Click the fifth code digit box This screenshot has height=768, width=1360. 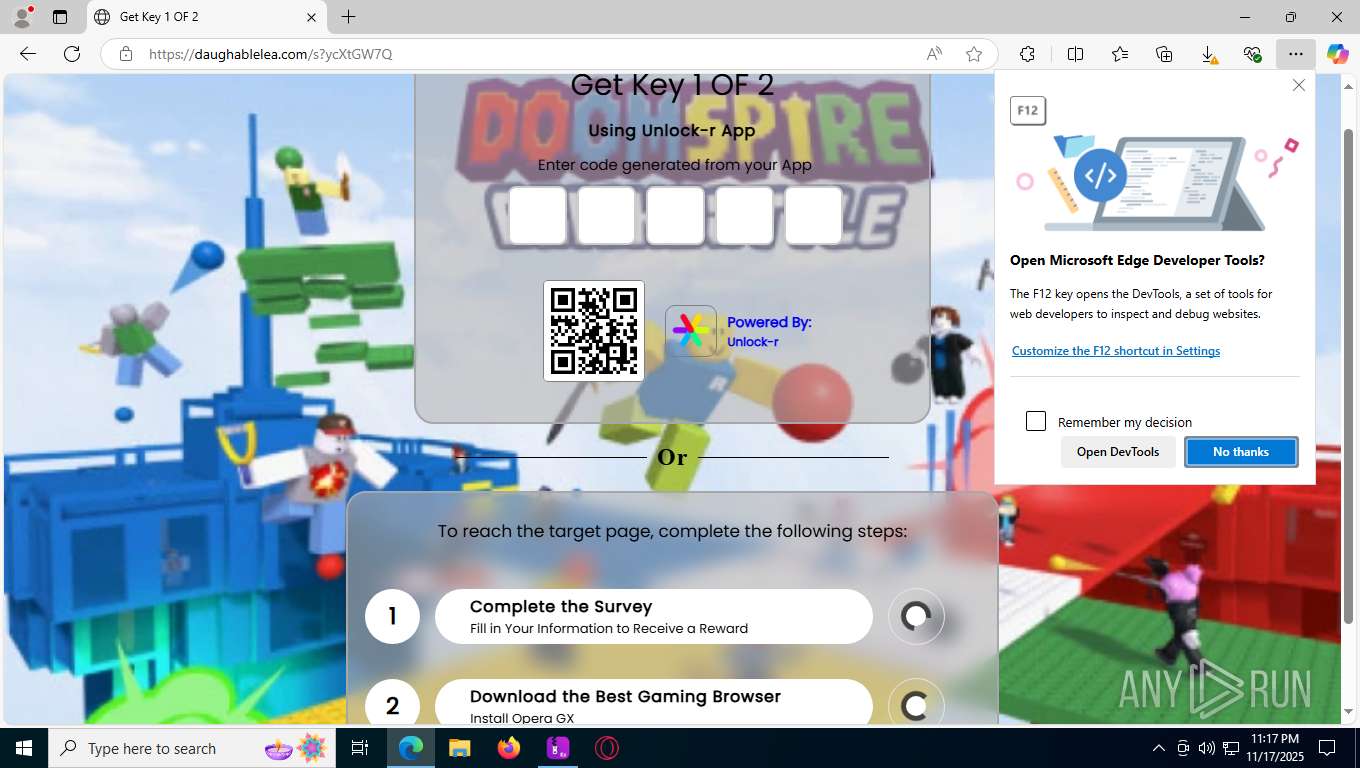pos(813,215)
